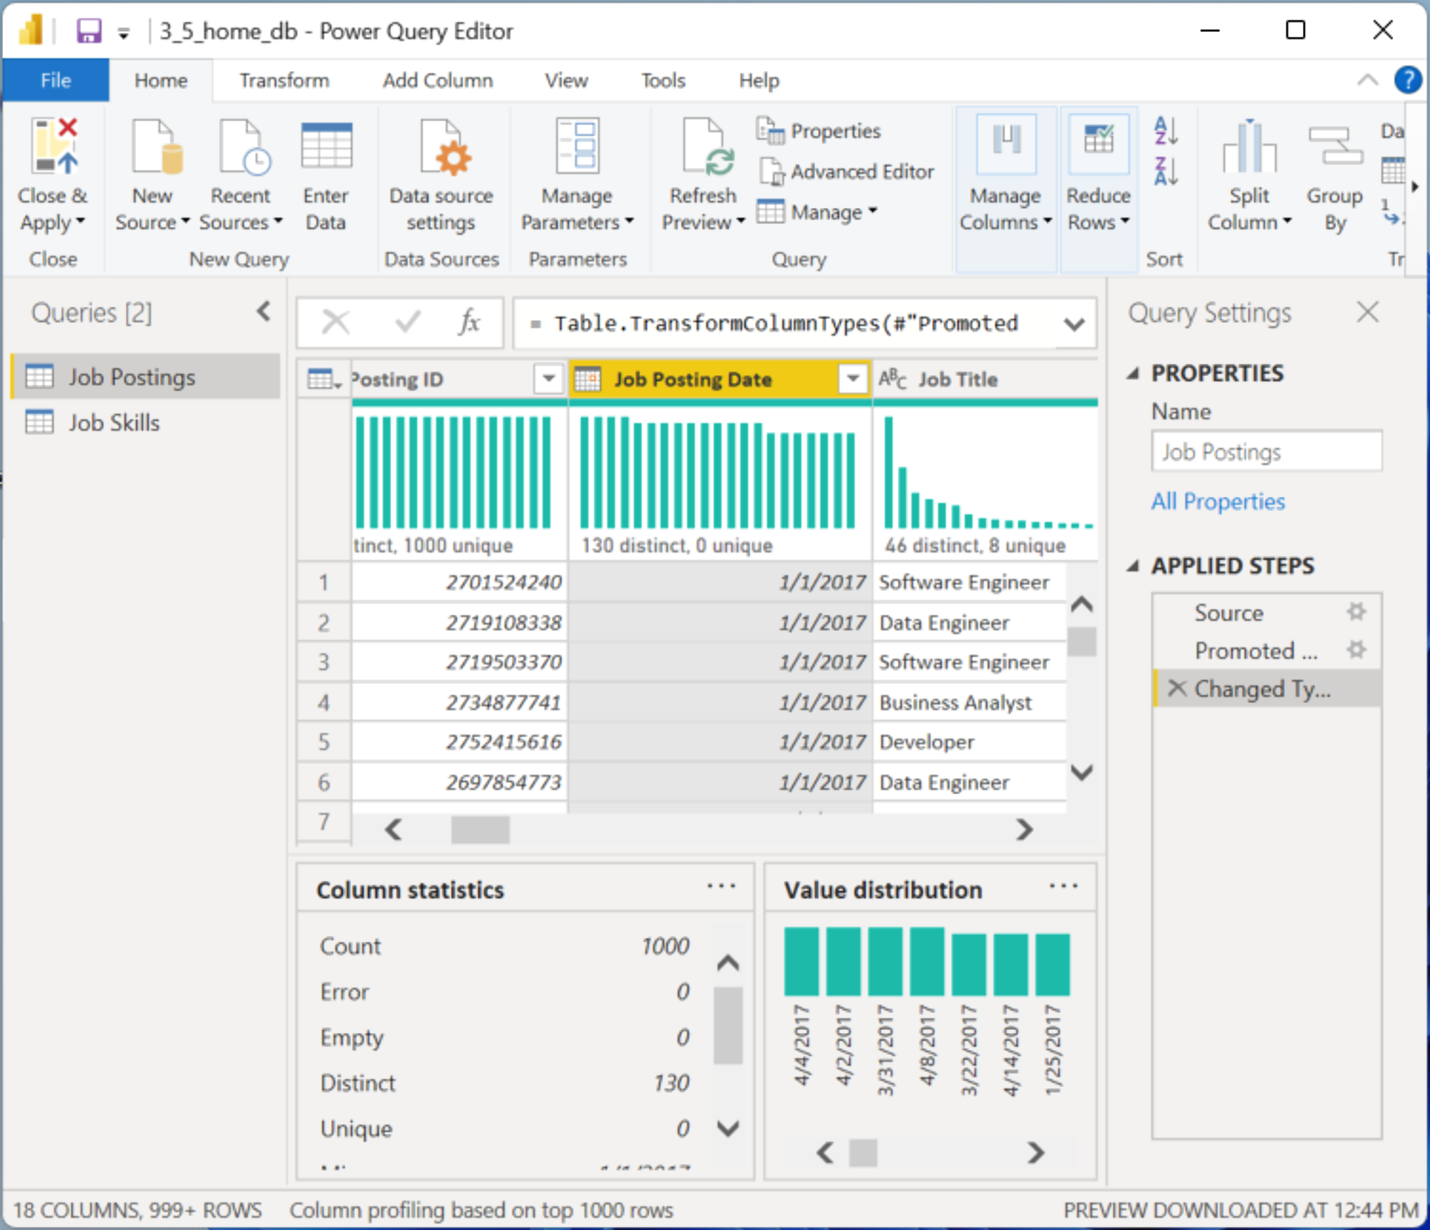Screen dimensions: 1430x1230
Task: Open Source step settings gear
Action: [x=1356, y=612]
